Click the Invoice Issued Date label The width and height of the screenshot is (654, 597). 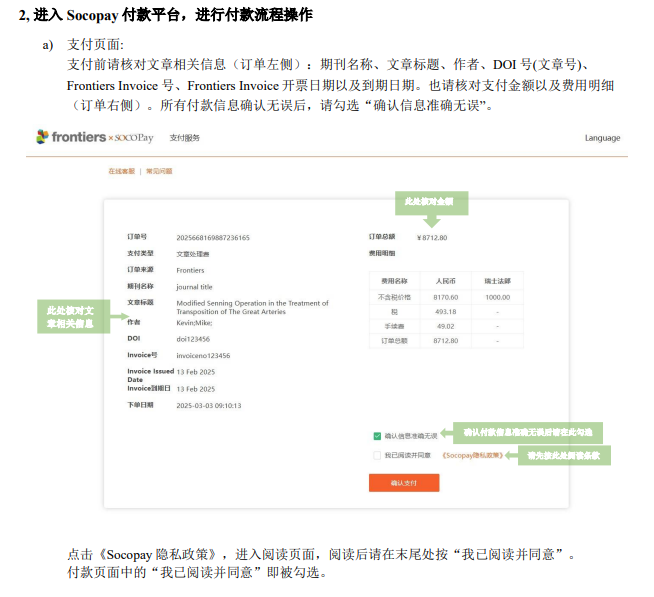pyautogui.click(x=151, y=375)
